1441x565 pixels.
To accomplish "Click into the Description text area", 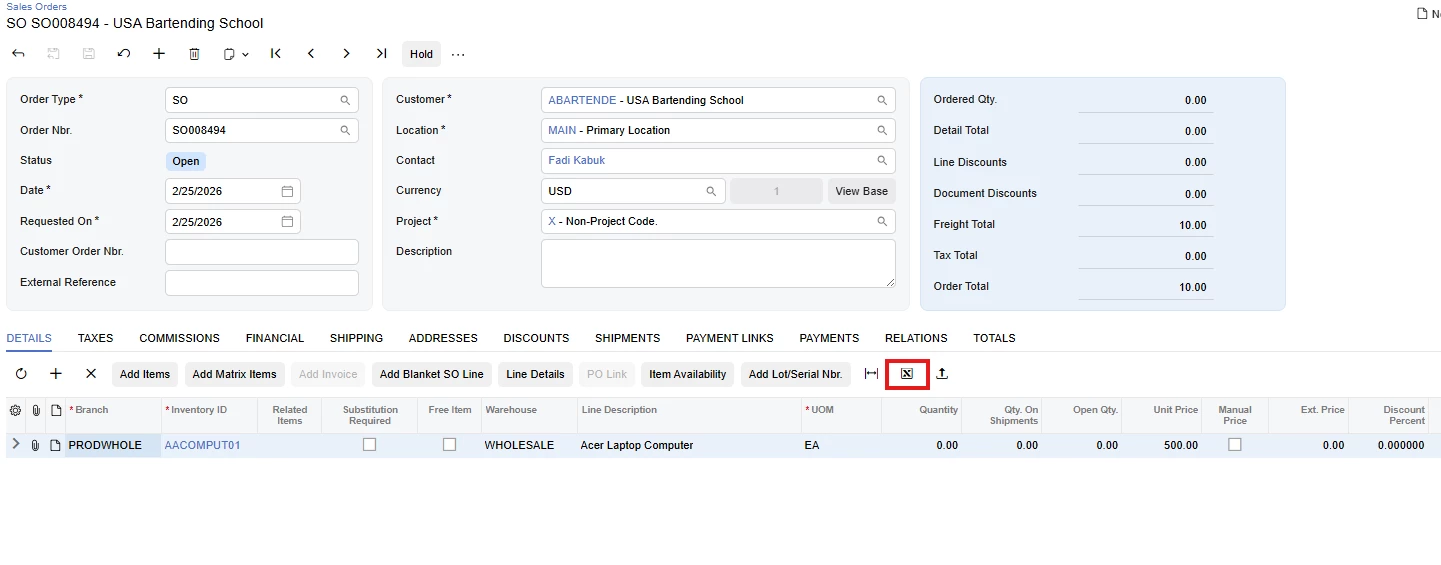I will 718,264.
